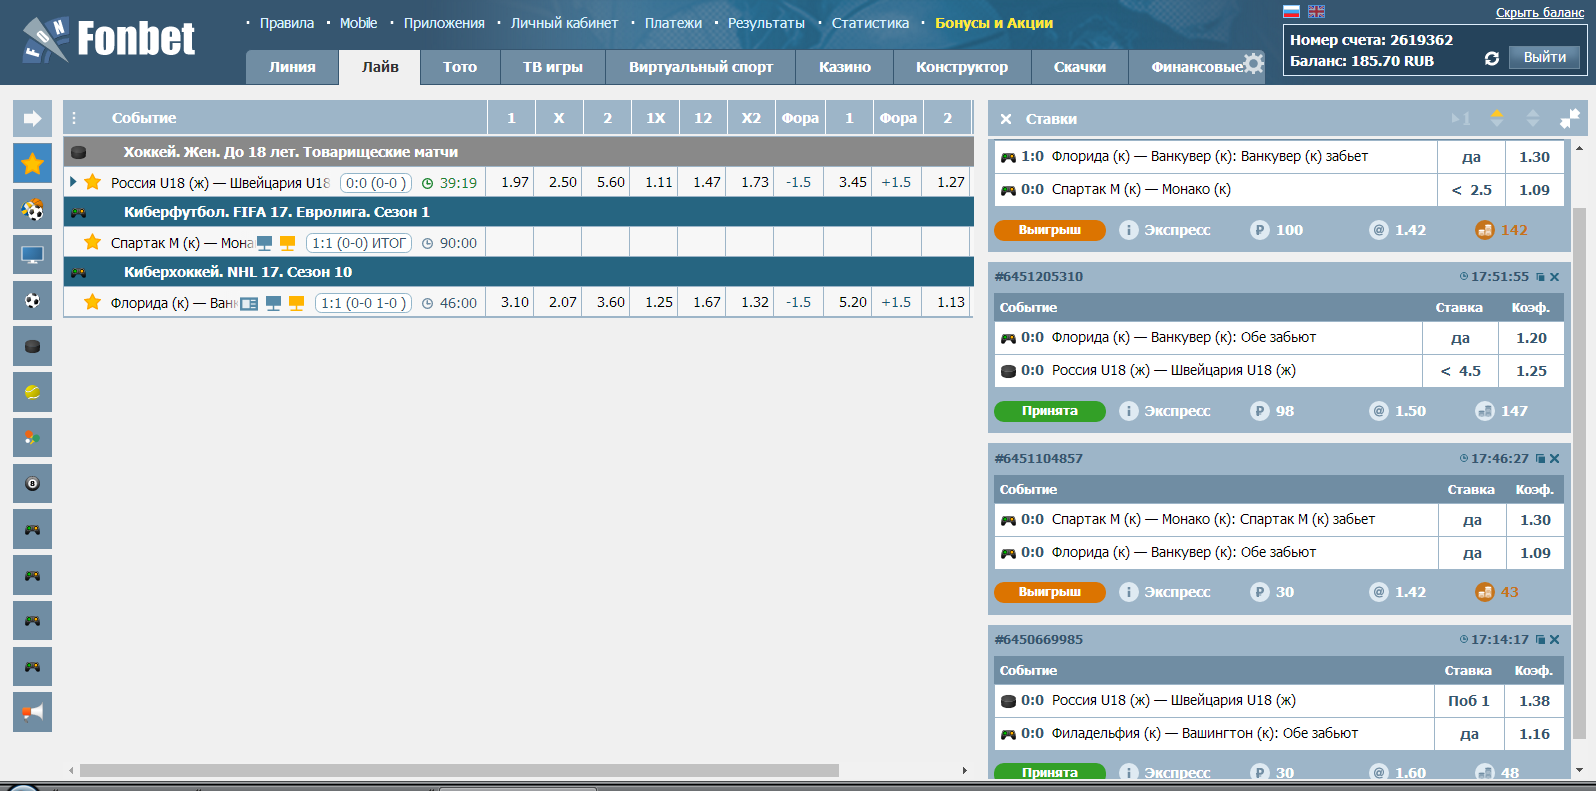This screenshot has height=791, width=1596.
Task: Collapse the Киберхоккей. NHL 17 section
Action: 518,272
